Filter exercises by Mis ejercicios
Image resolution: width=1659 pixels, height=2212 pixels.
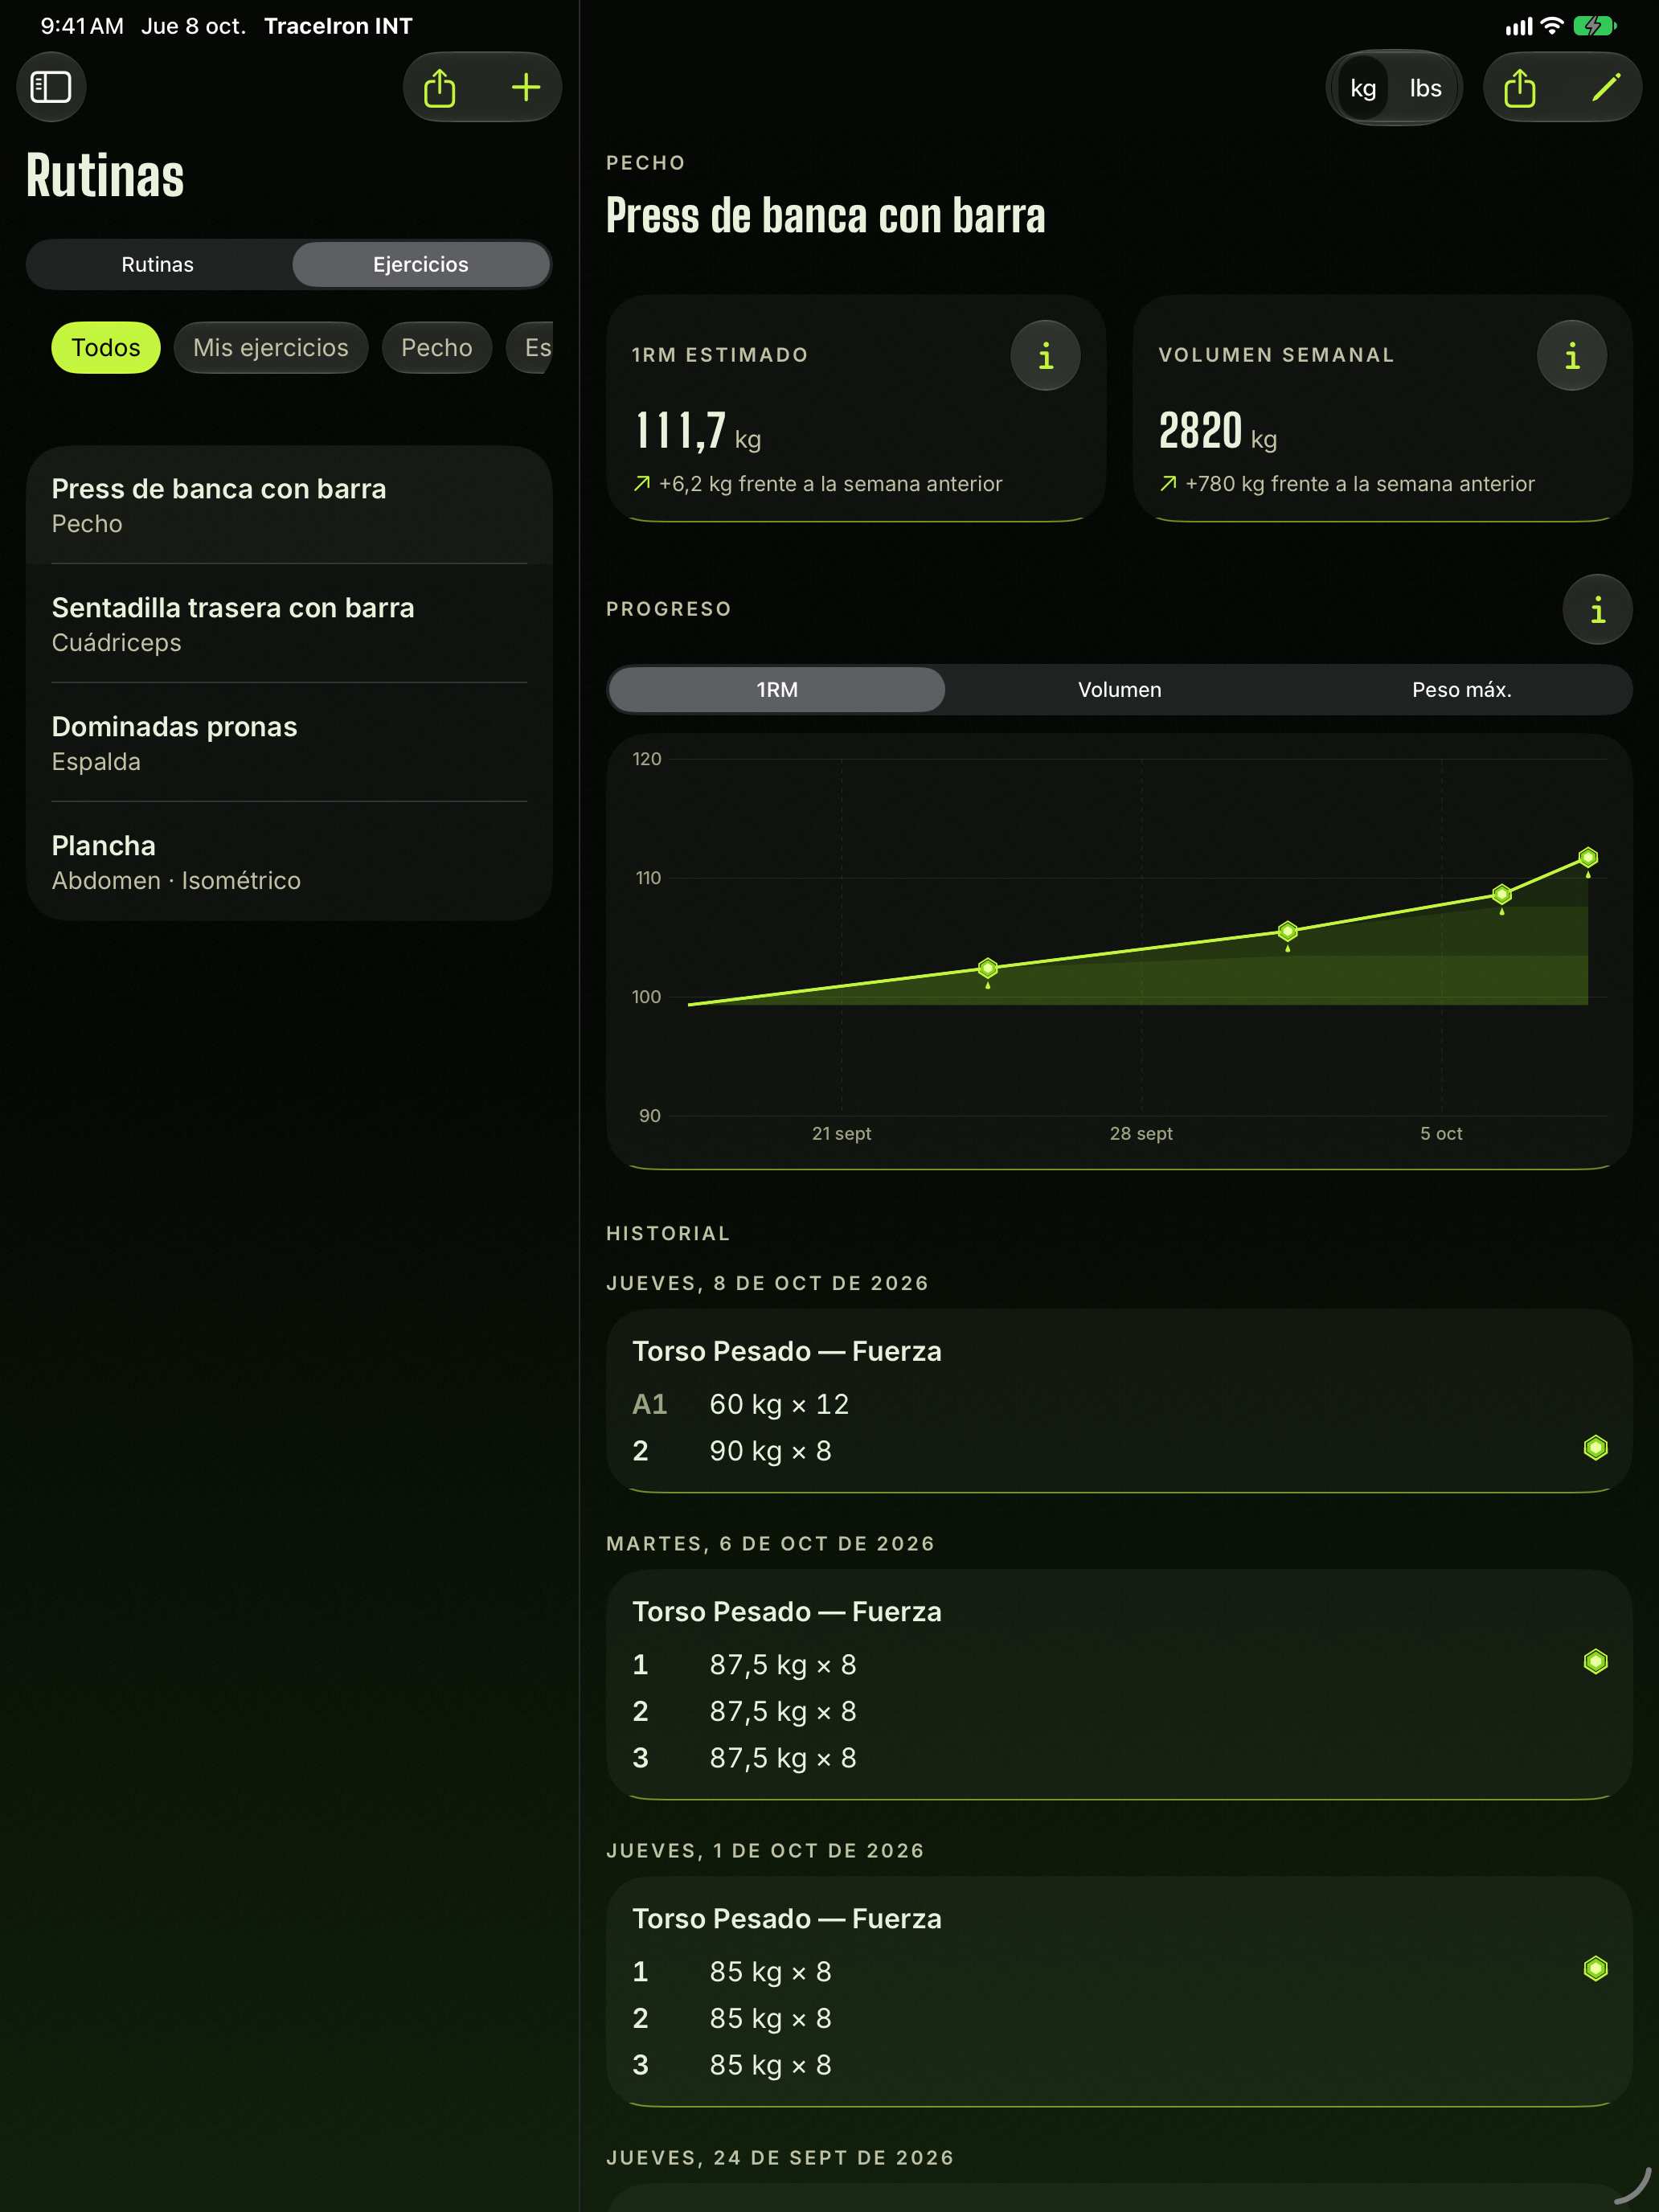(x=271, y=348)
